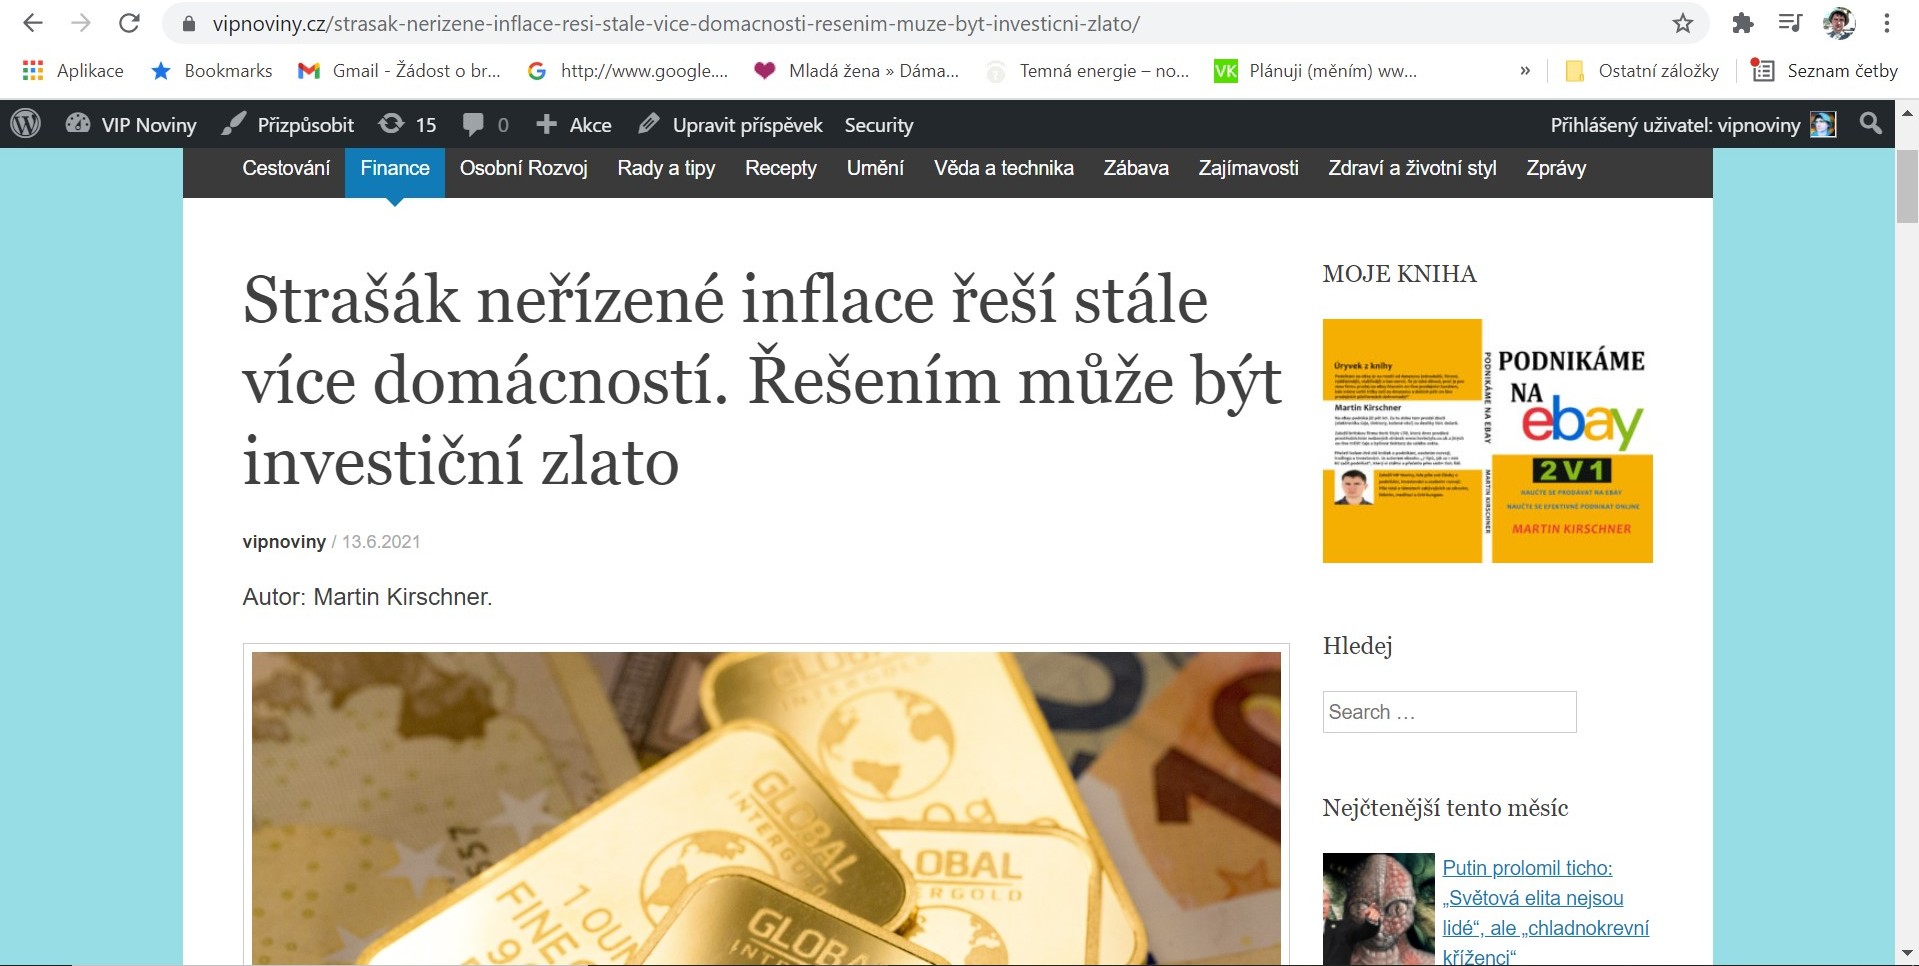
Task: Open comments bubble in admin bar
Action: tap(486, 124)
